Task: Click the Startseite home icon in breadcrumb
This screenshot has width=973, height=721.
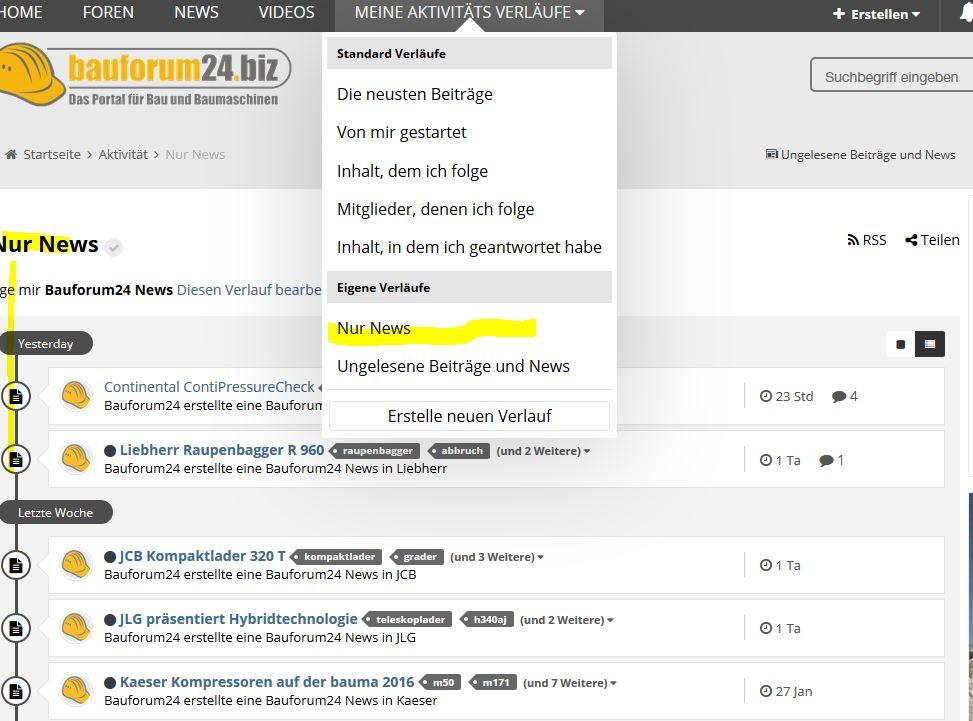Action: [11, 154]
